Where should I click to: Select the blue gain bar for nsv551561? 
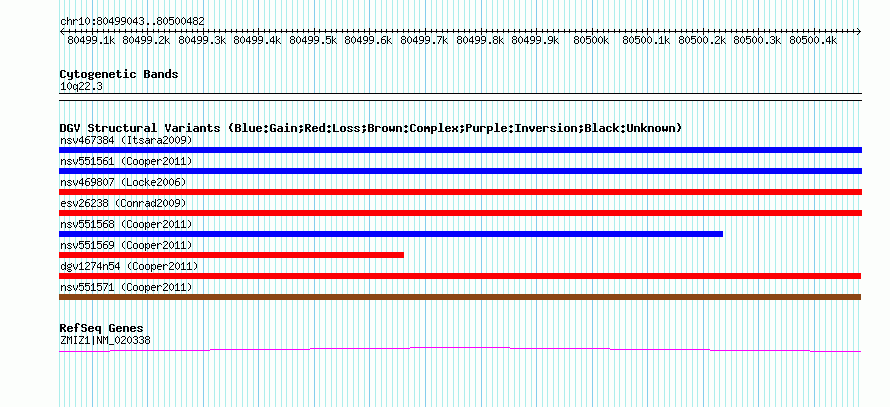pyautogui.click(x=460, y=171)
